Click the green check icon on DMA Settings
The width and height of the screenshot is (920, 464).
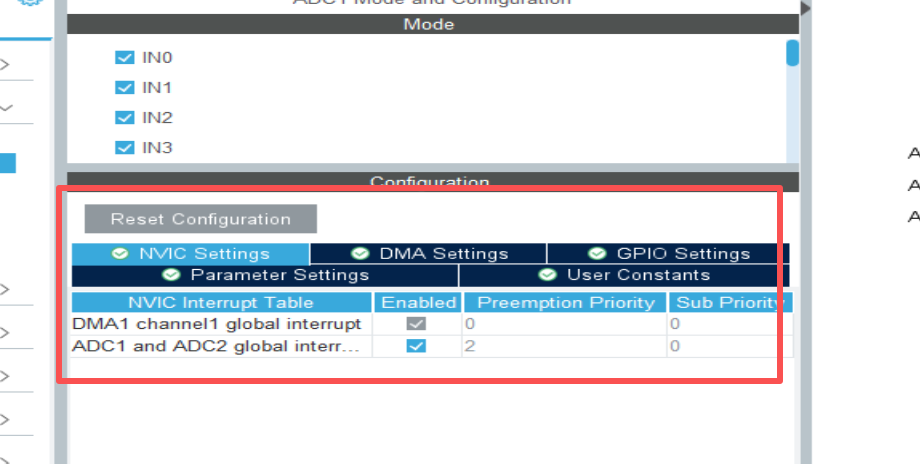(x=361, y=254)
